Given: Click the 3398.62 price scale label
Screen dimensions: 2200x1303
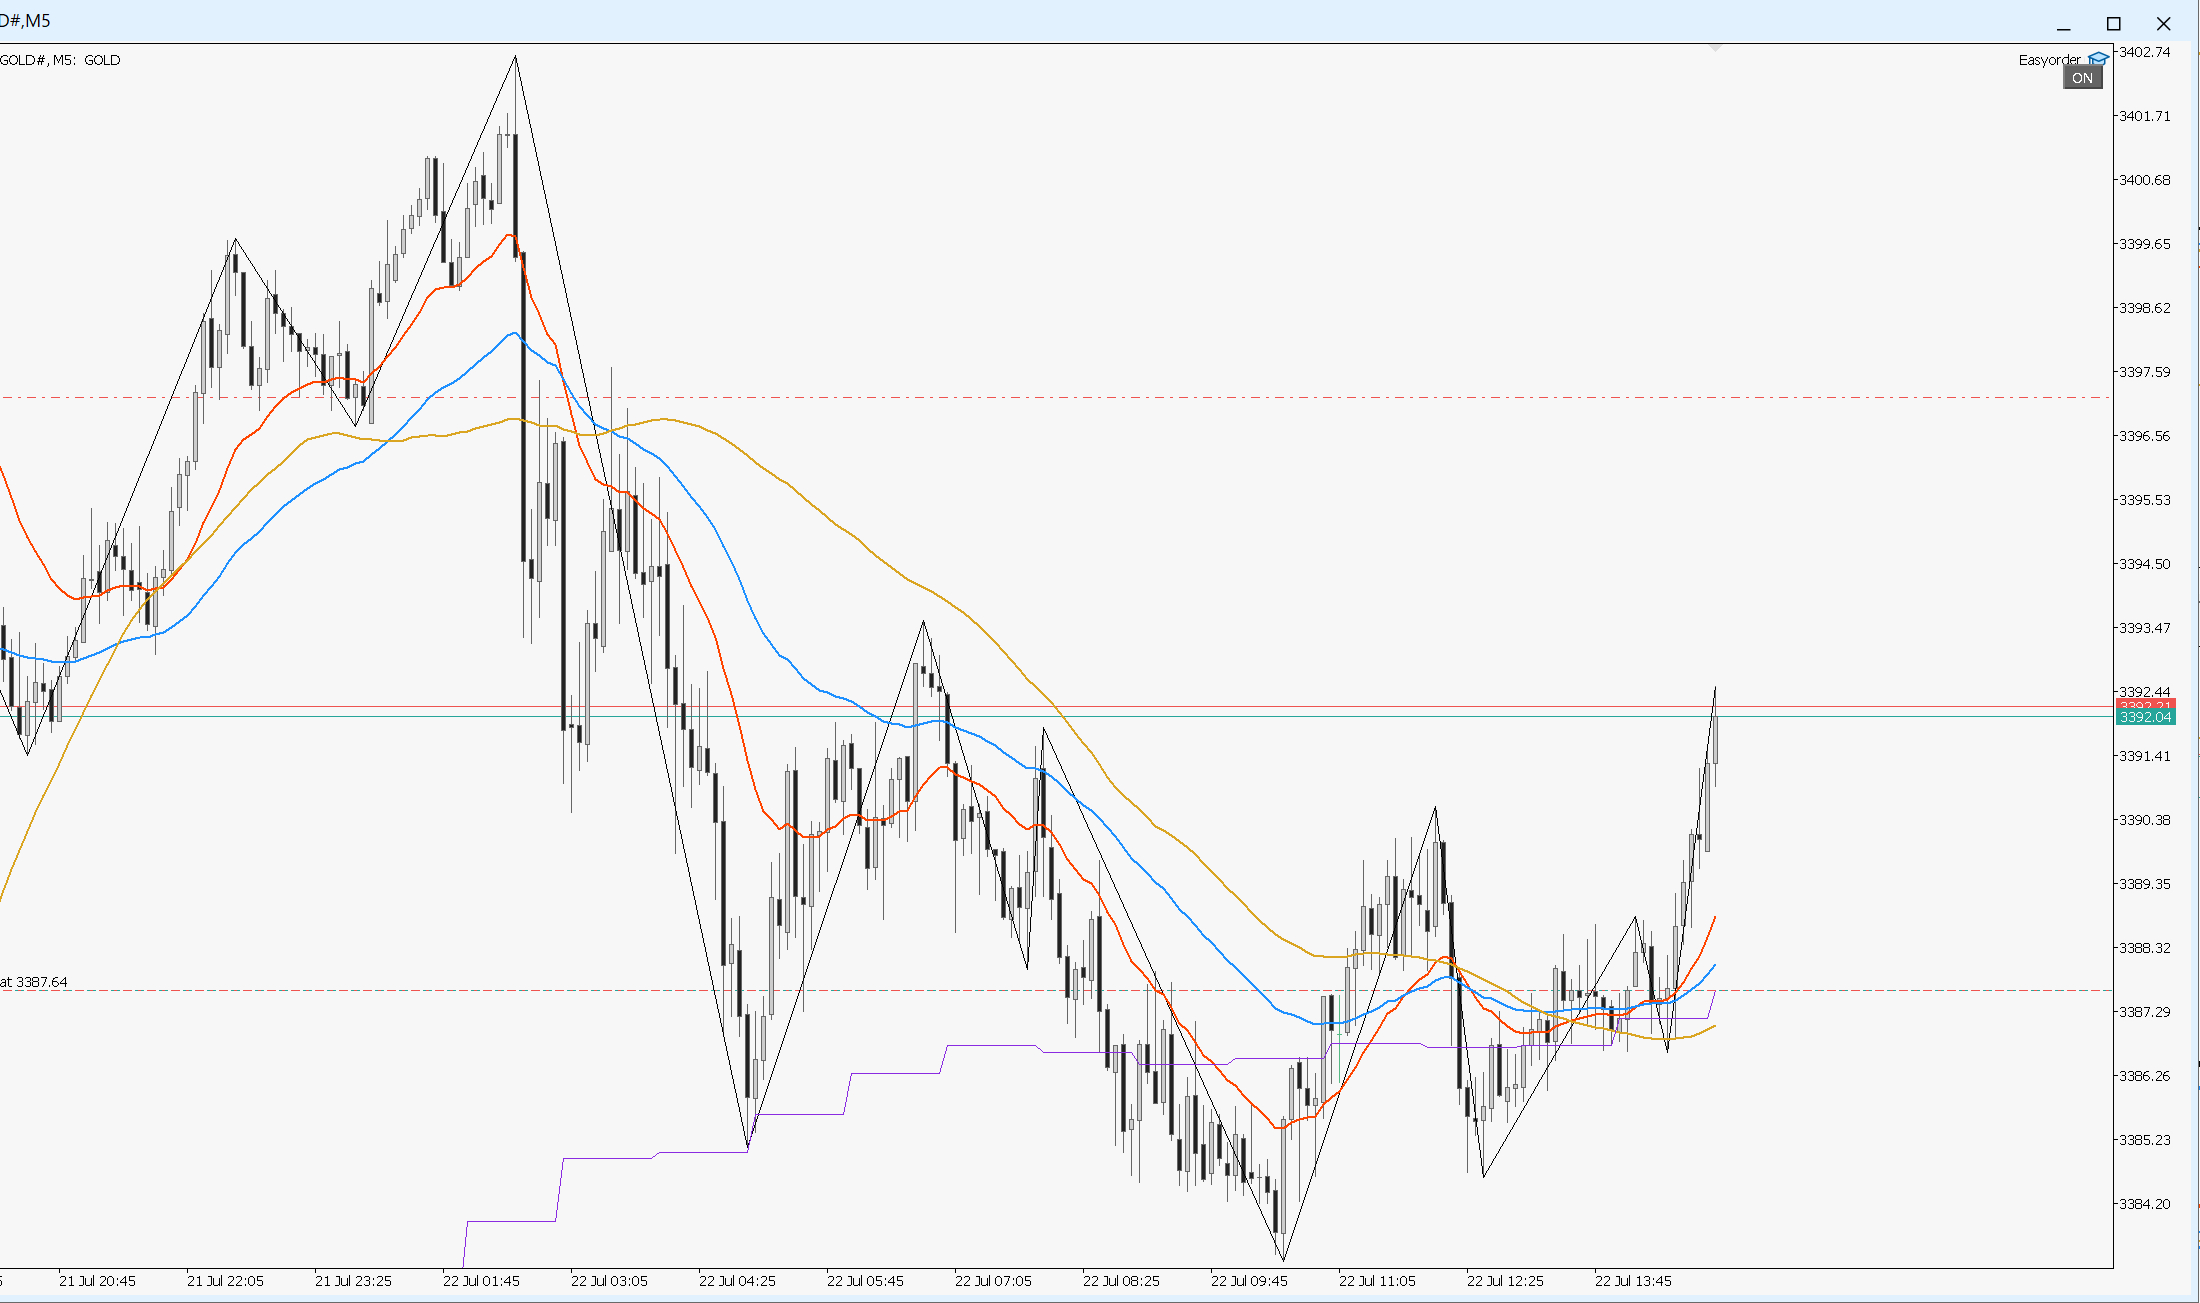Looking at the screenshot, I should pos(2145,308).
